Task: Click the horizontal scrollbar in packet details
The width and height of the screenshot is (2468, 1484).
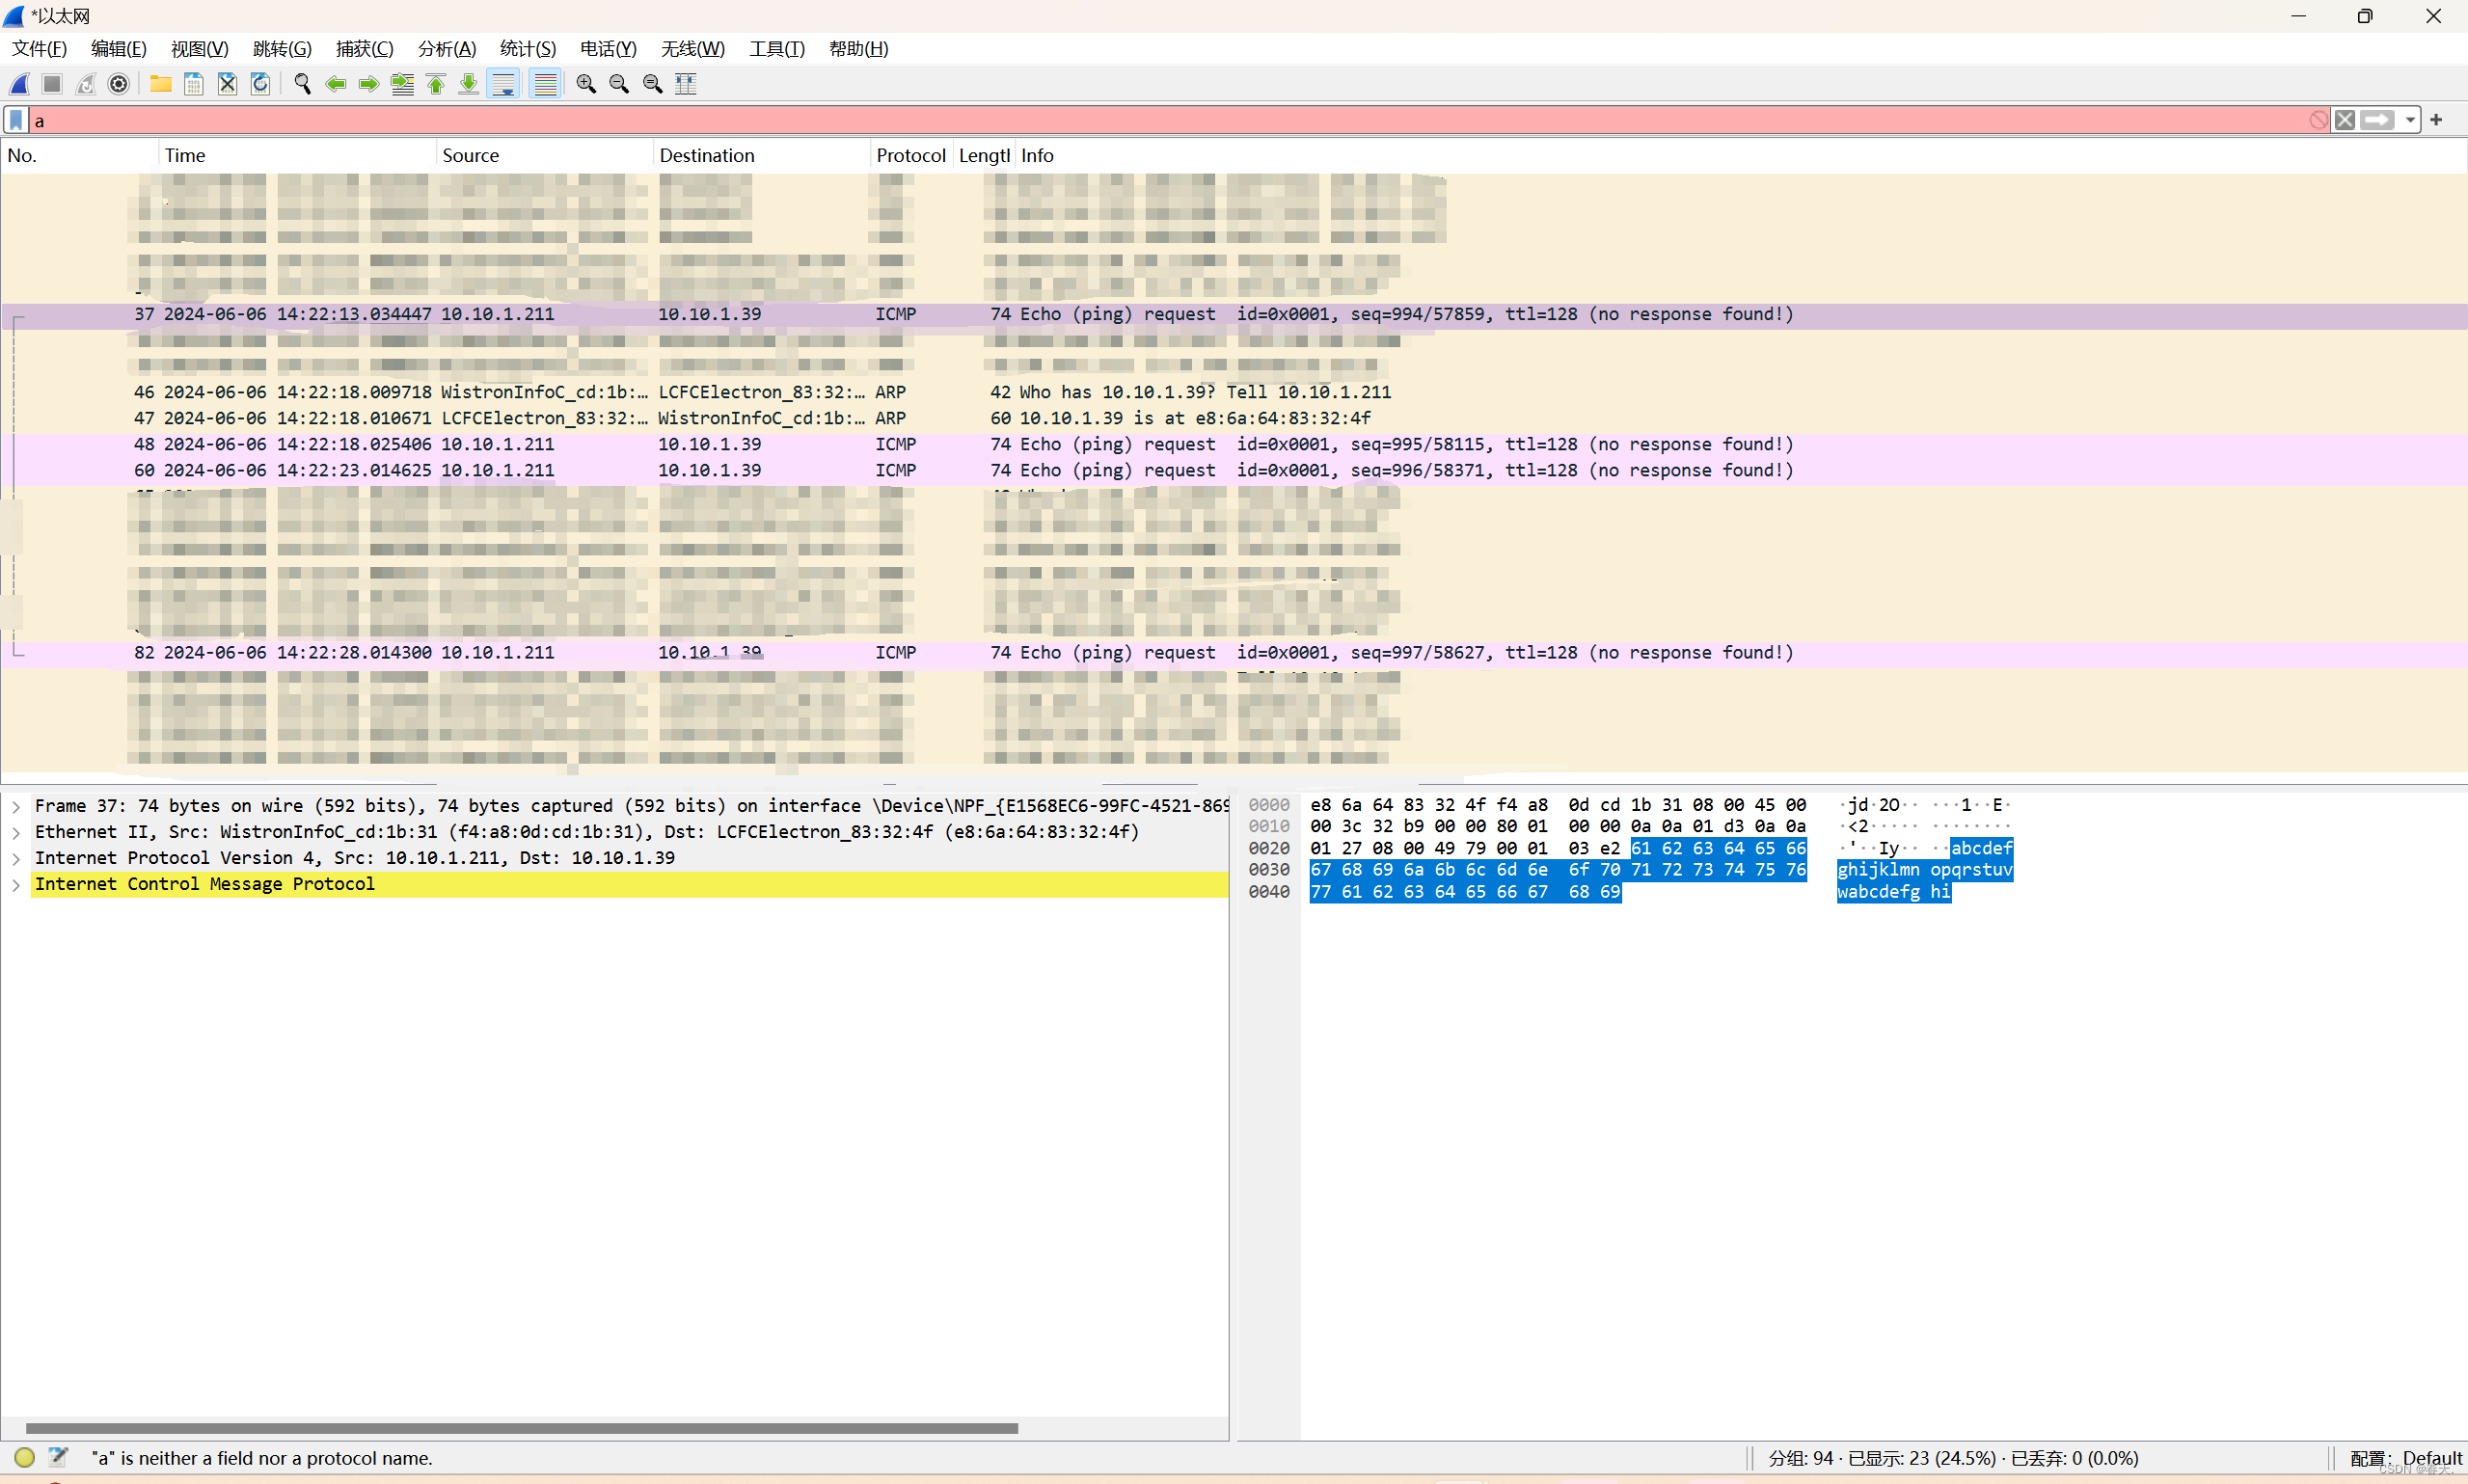Action: 520,1428
